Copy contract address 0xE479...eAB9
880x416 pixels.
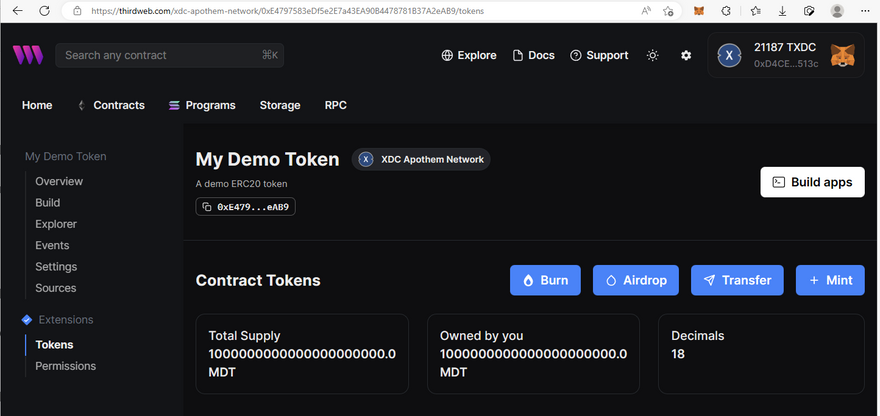click(x=246, y=207)
